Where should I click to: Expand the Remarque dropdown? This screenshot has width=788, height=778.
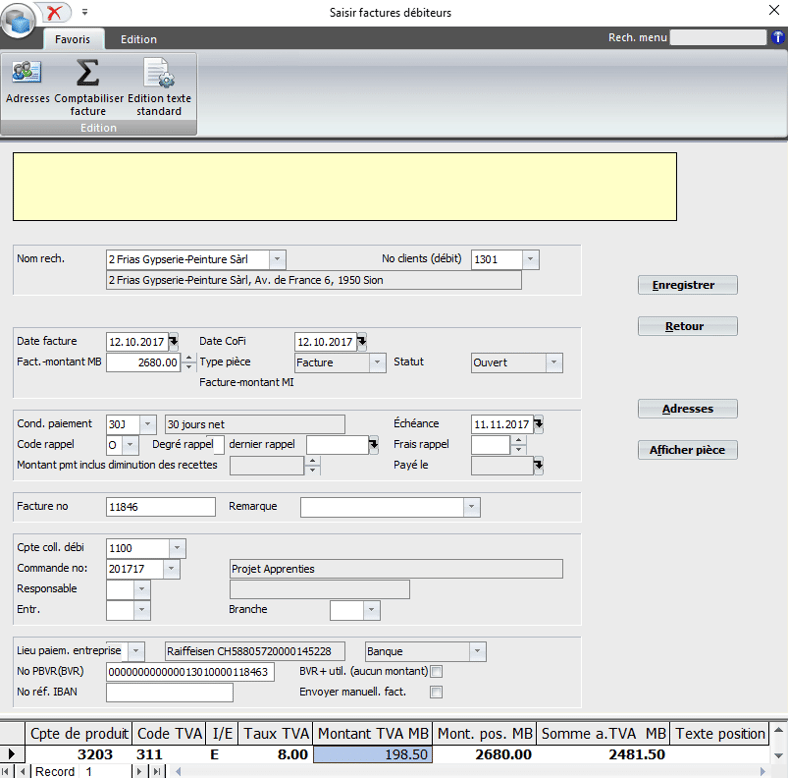pyautogui.click(x=471, y=507)
